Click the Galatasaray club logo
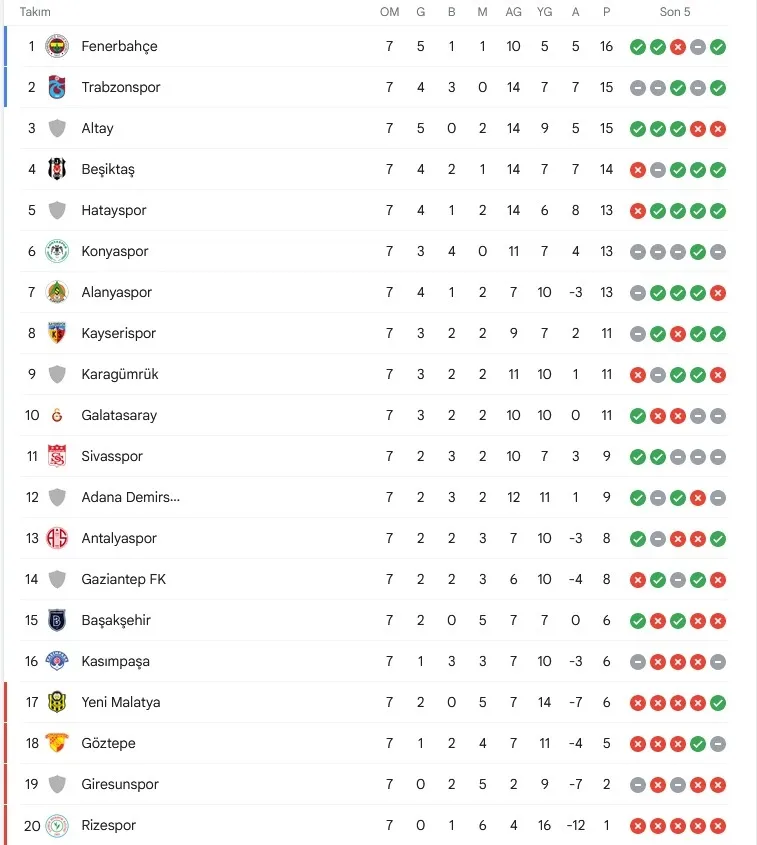Image resolution: width=757 pixels, height=845 pixels. coord(57,415)
